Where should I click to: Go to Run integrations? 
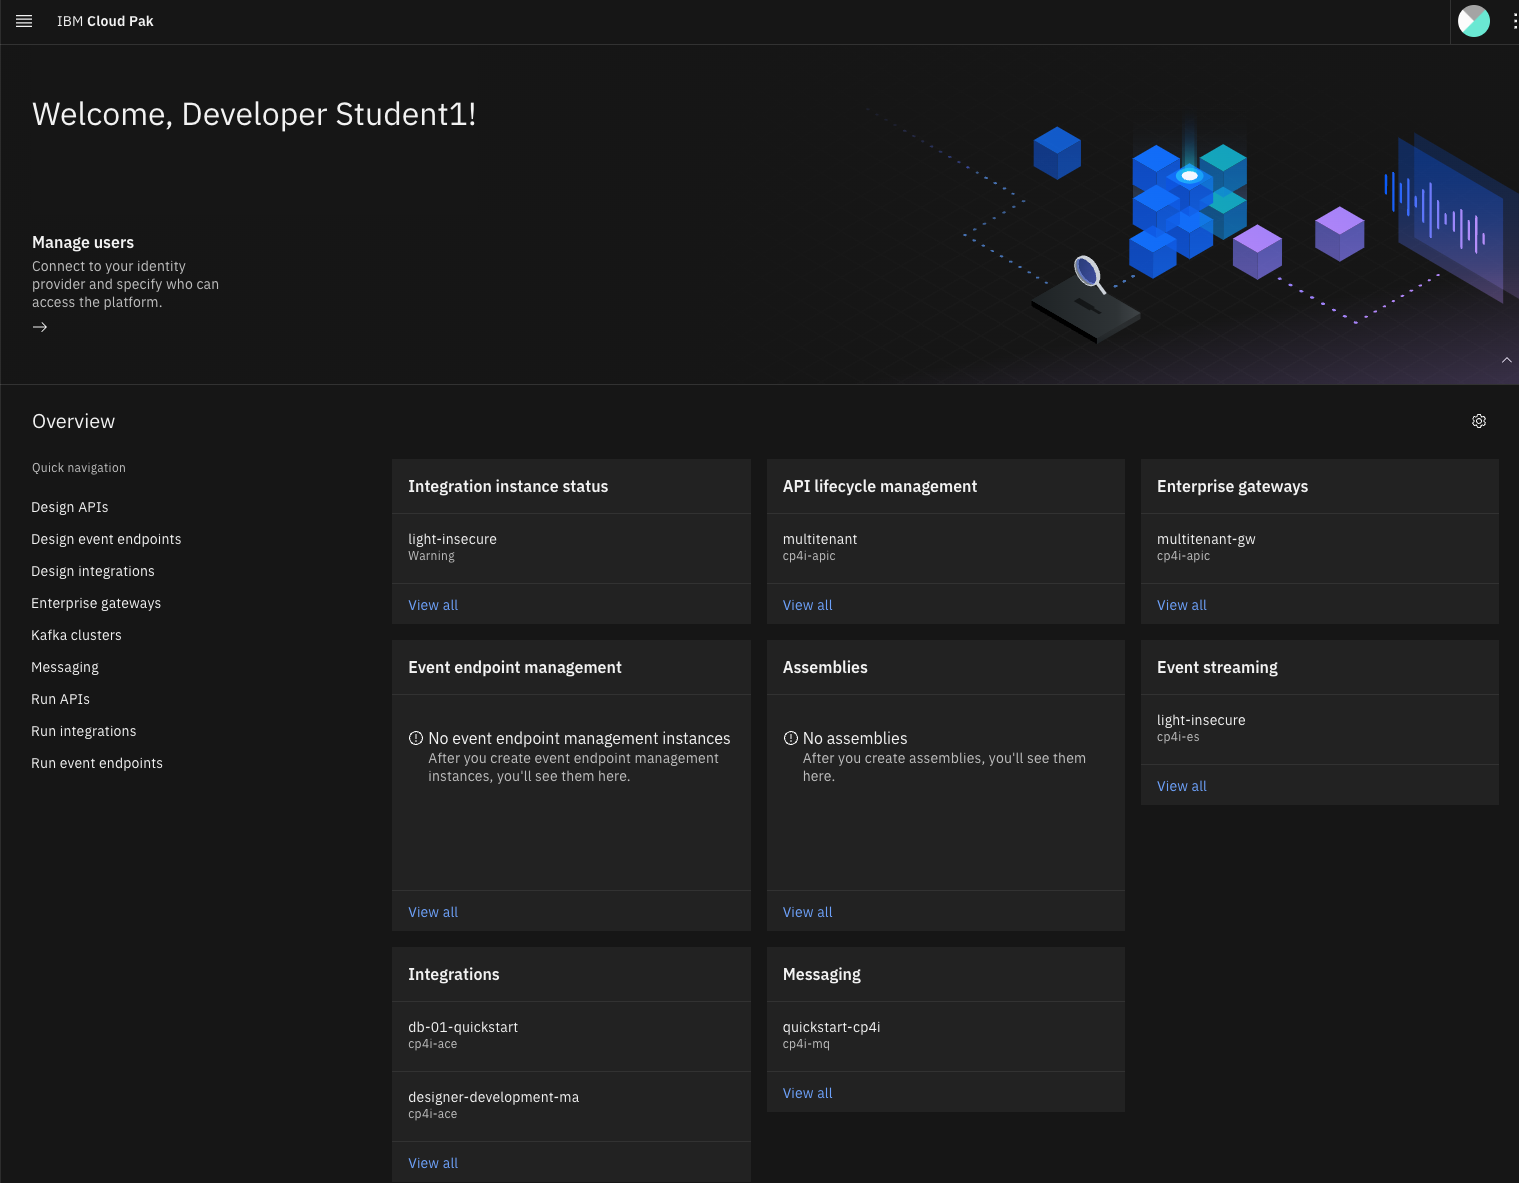pyautogui.click(x=84, y=731)
